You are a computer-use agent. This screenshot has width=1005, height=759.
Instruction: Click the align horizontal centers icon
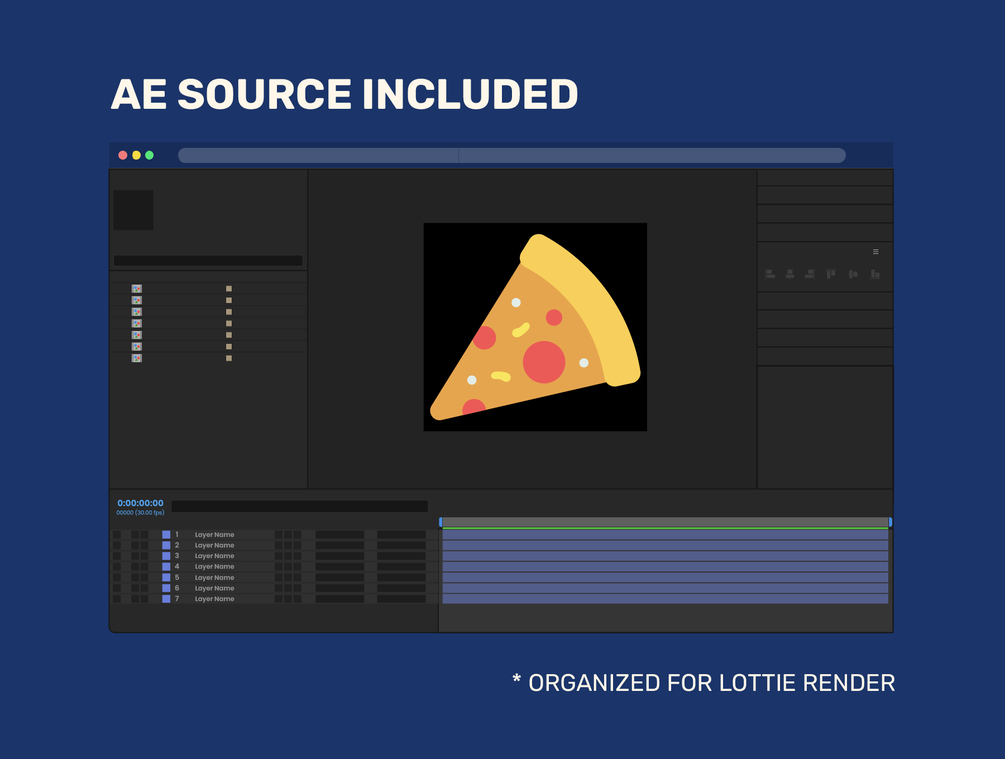coord(790,274)
